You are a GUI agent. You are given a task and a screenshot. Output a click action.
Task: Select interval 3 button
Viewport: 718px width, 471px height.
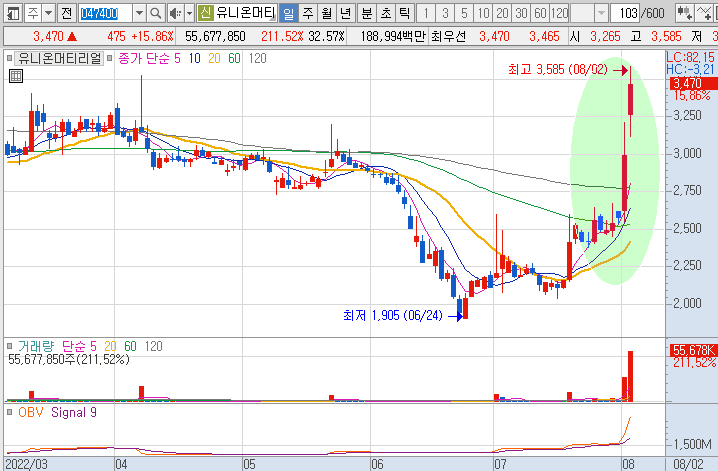[445, 13]
